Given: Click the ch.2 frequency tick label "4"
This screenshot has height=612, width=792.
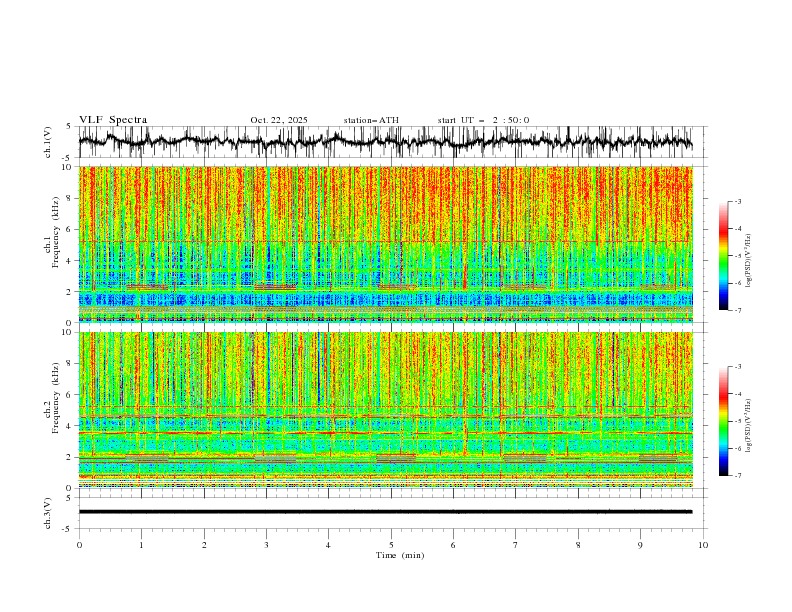Looking at the screenshot, I should coord(69,426).
